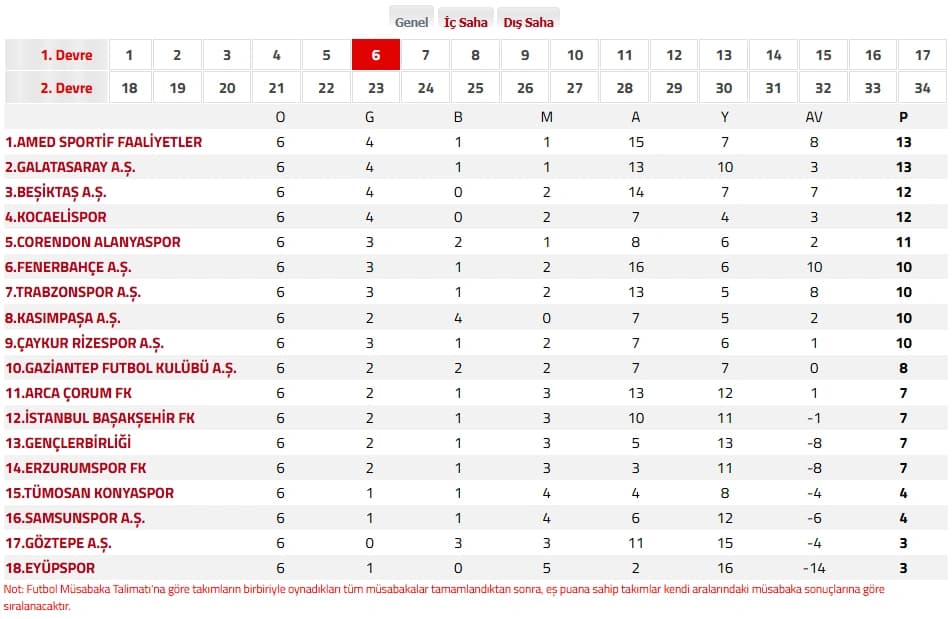The height and width of the screenshot is (619, 952).
Task: Select week 18 in 2. Devre
Action: coord(129,88)
